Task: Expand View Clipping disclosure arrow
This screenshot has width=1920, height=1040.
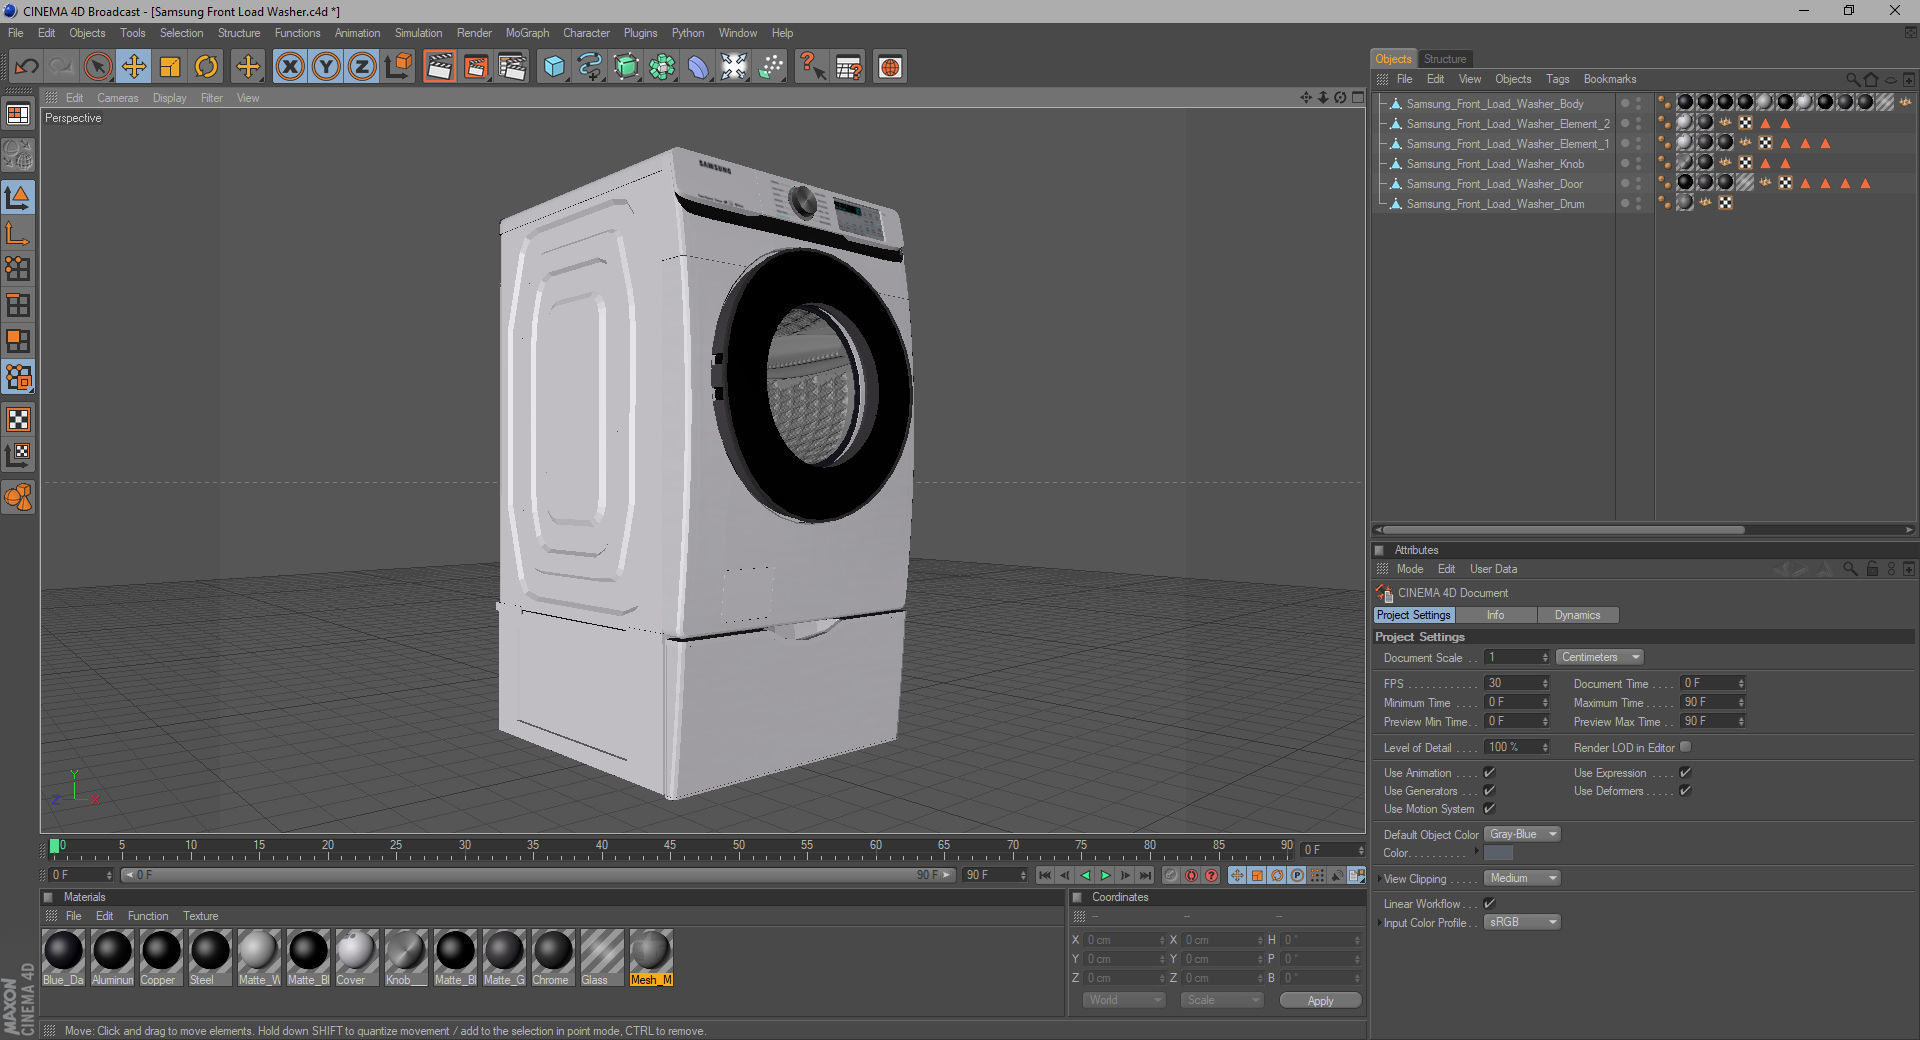Action: [1379, 879]
